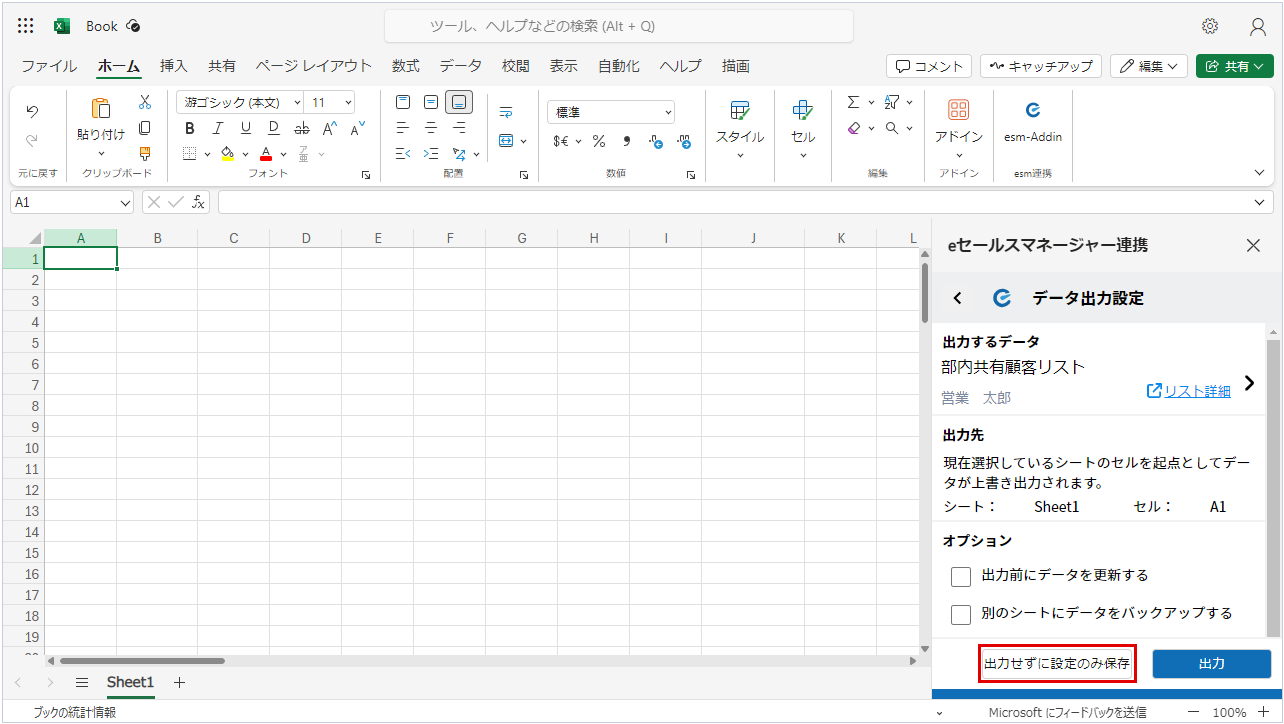Switch to the ページ レイアウト tab
Screen dimensions: 1284x724
click(313, 66)
